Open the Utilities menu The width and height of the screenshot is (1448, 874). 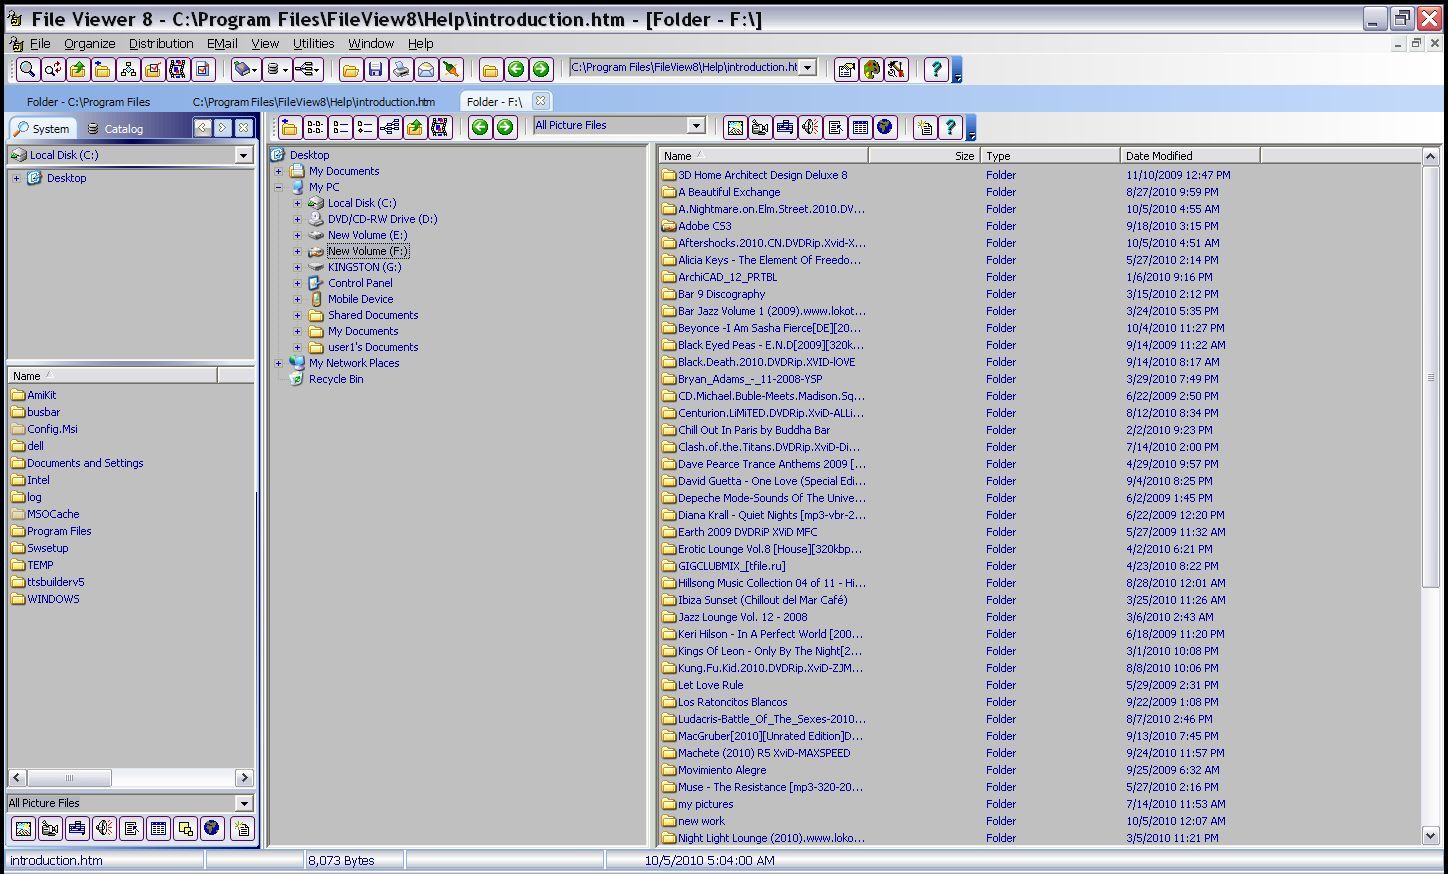[x=313, y=43]
